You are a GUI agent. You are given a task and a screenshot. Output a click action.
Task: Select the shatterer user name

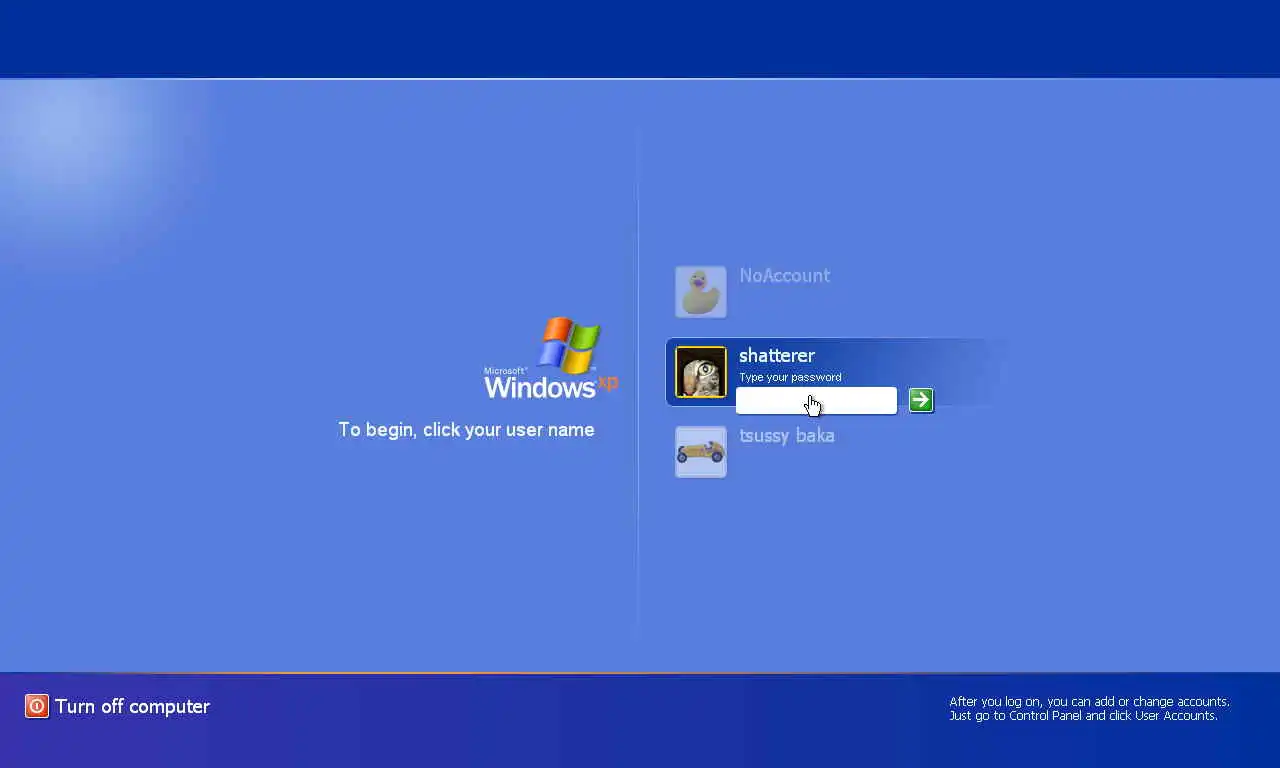[777, 356]
